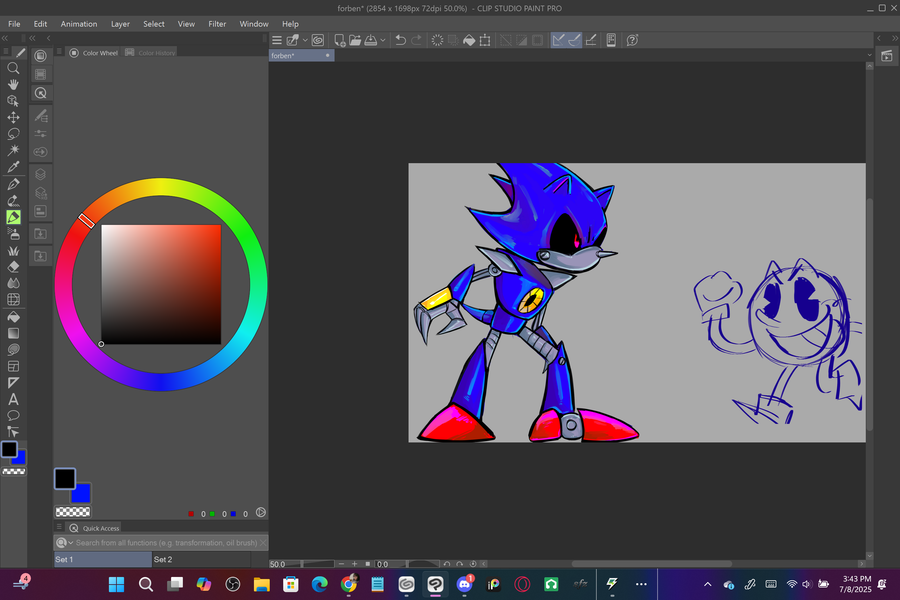
Task: Select the Eyedropper tool
Action: pos(13,167)
